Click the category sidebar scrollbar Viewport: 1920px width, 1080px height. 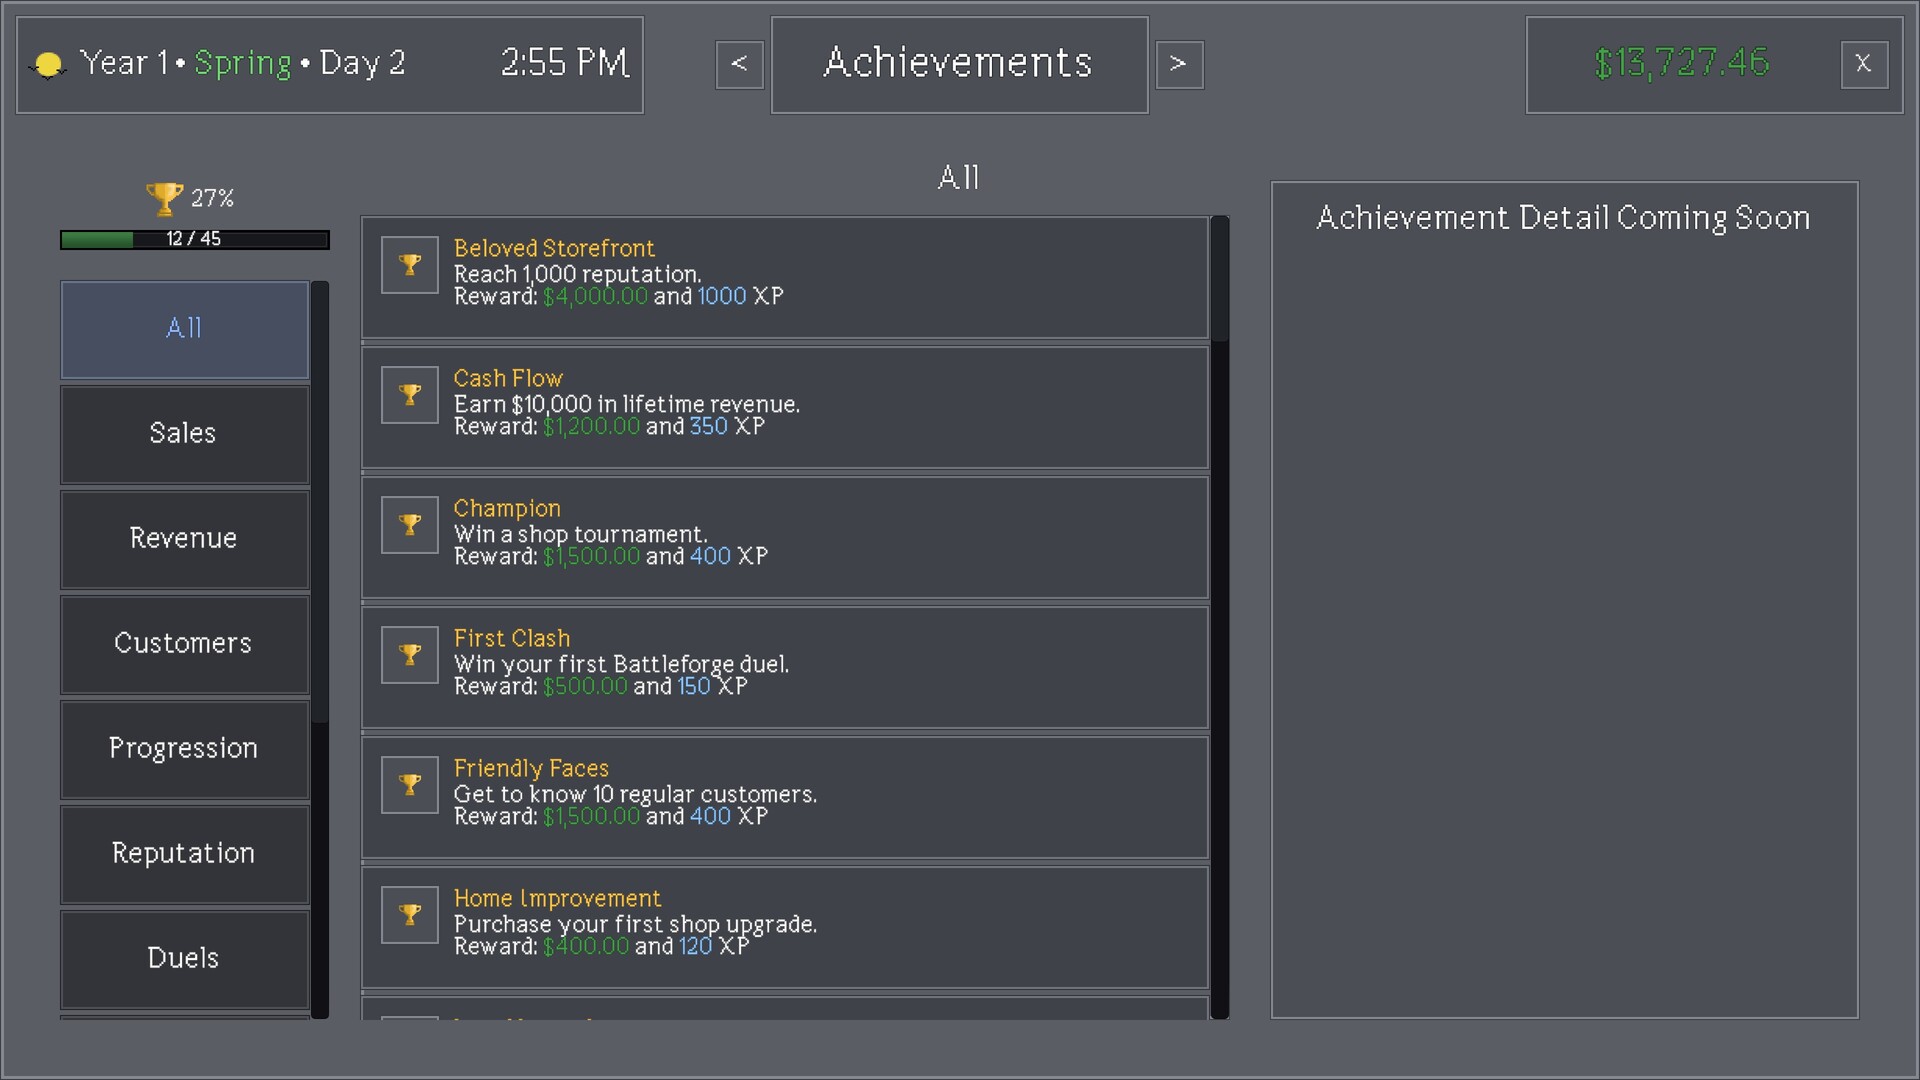click(320, 502)
